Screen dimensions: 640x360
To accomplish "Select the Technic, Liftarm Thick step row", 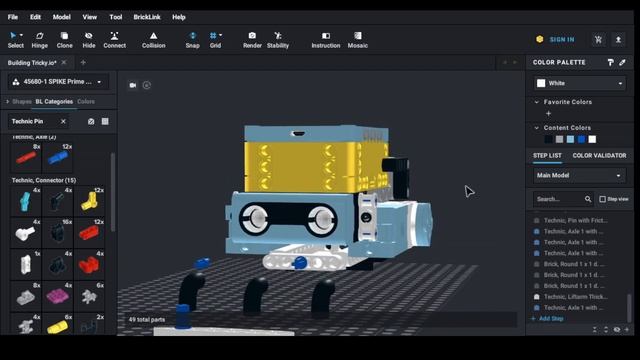I will (x=575, y=297).
